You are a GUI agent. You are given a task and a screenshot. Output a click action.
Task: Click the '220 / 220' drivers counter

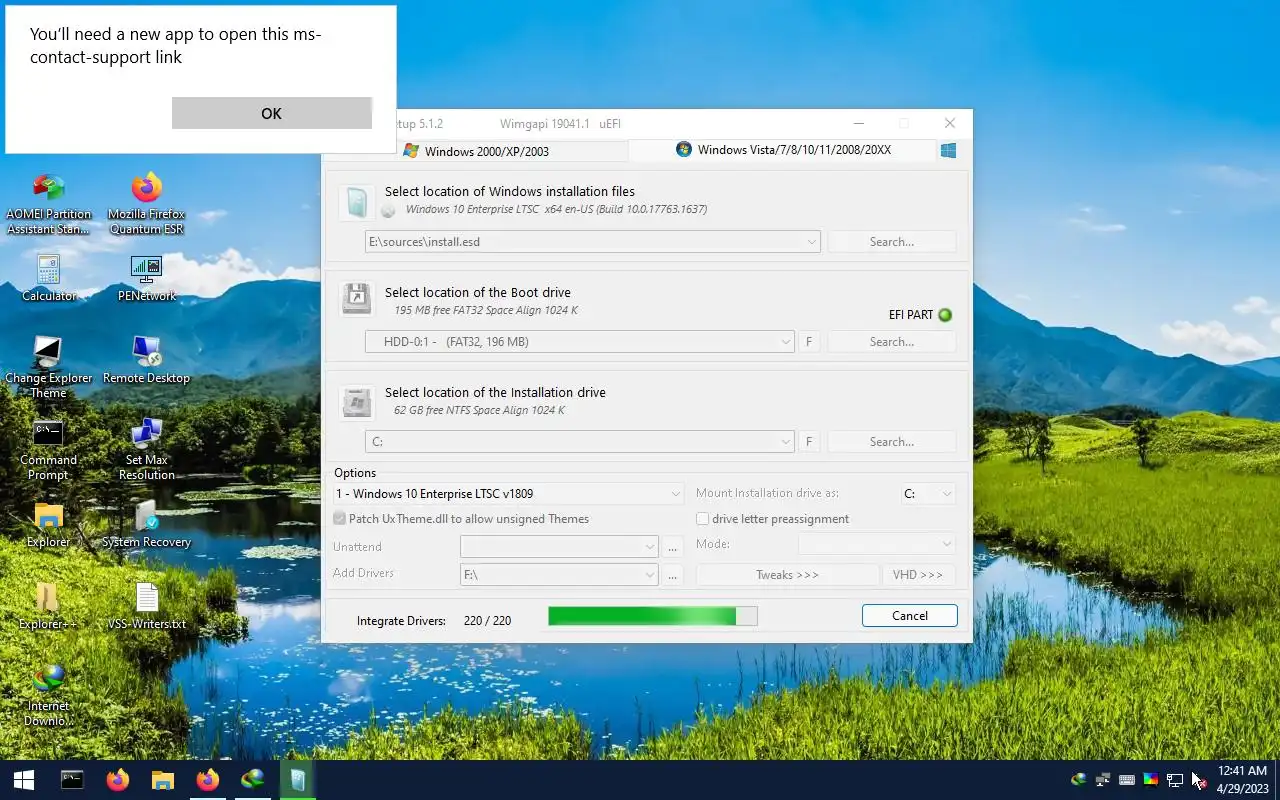click(x=487, y=621)
